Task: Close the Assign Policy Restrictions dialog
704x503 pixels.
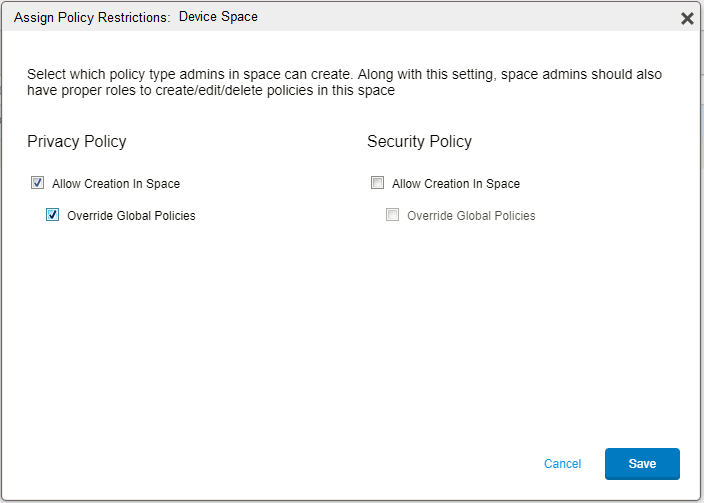Action: pos(687,18)
